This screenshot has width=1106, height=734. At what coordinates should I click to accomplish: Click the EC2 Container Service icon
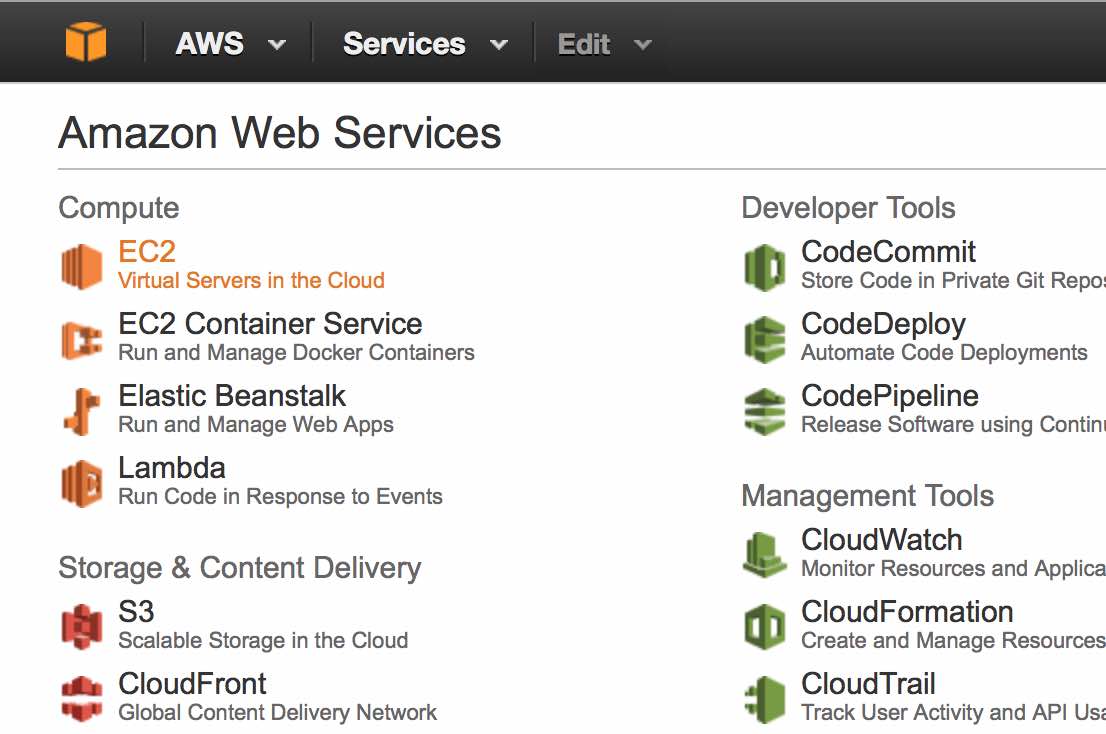pyautogui.click(x=82, y=340)
